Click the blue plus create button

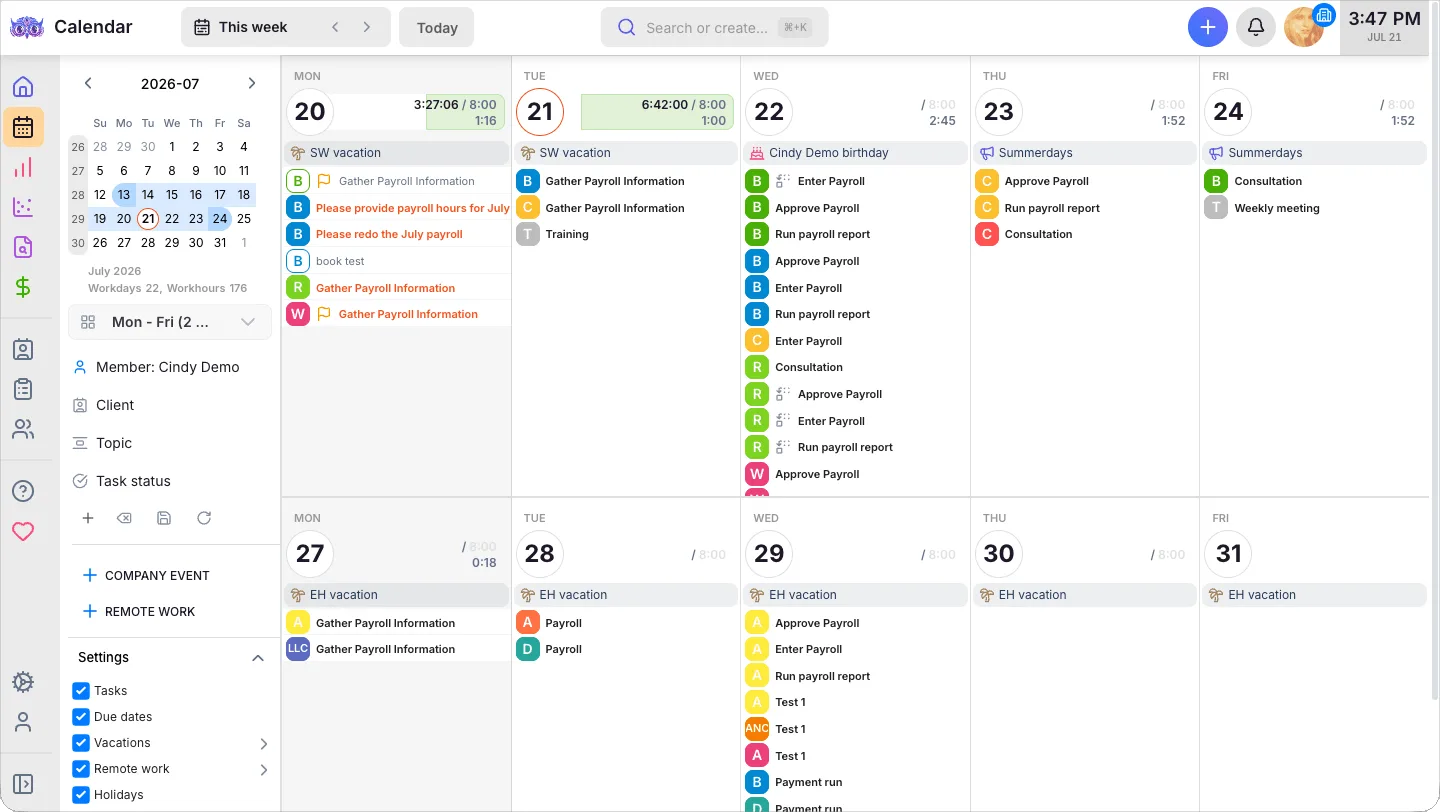click(x=1208, y=27)
